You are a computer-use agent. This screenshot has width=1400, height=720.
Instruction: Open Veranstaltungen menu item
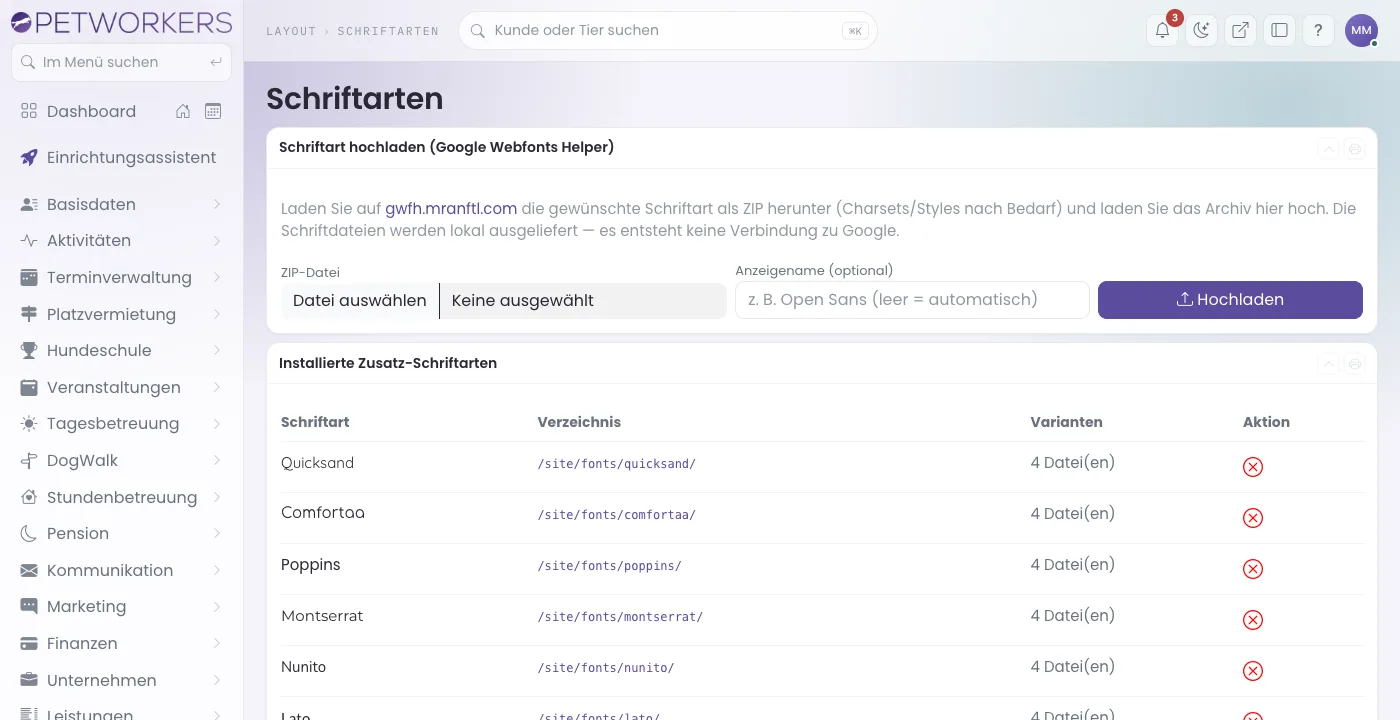(121, 387)
